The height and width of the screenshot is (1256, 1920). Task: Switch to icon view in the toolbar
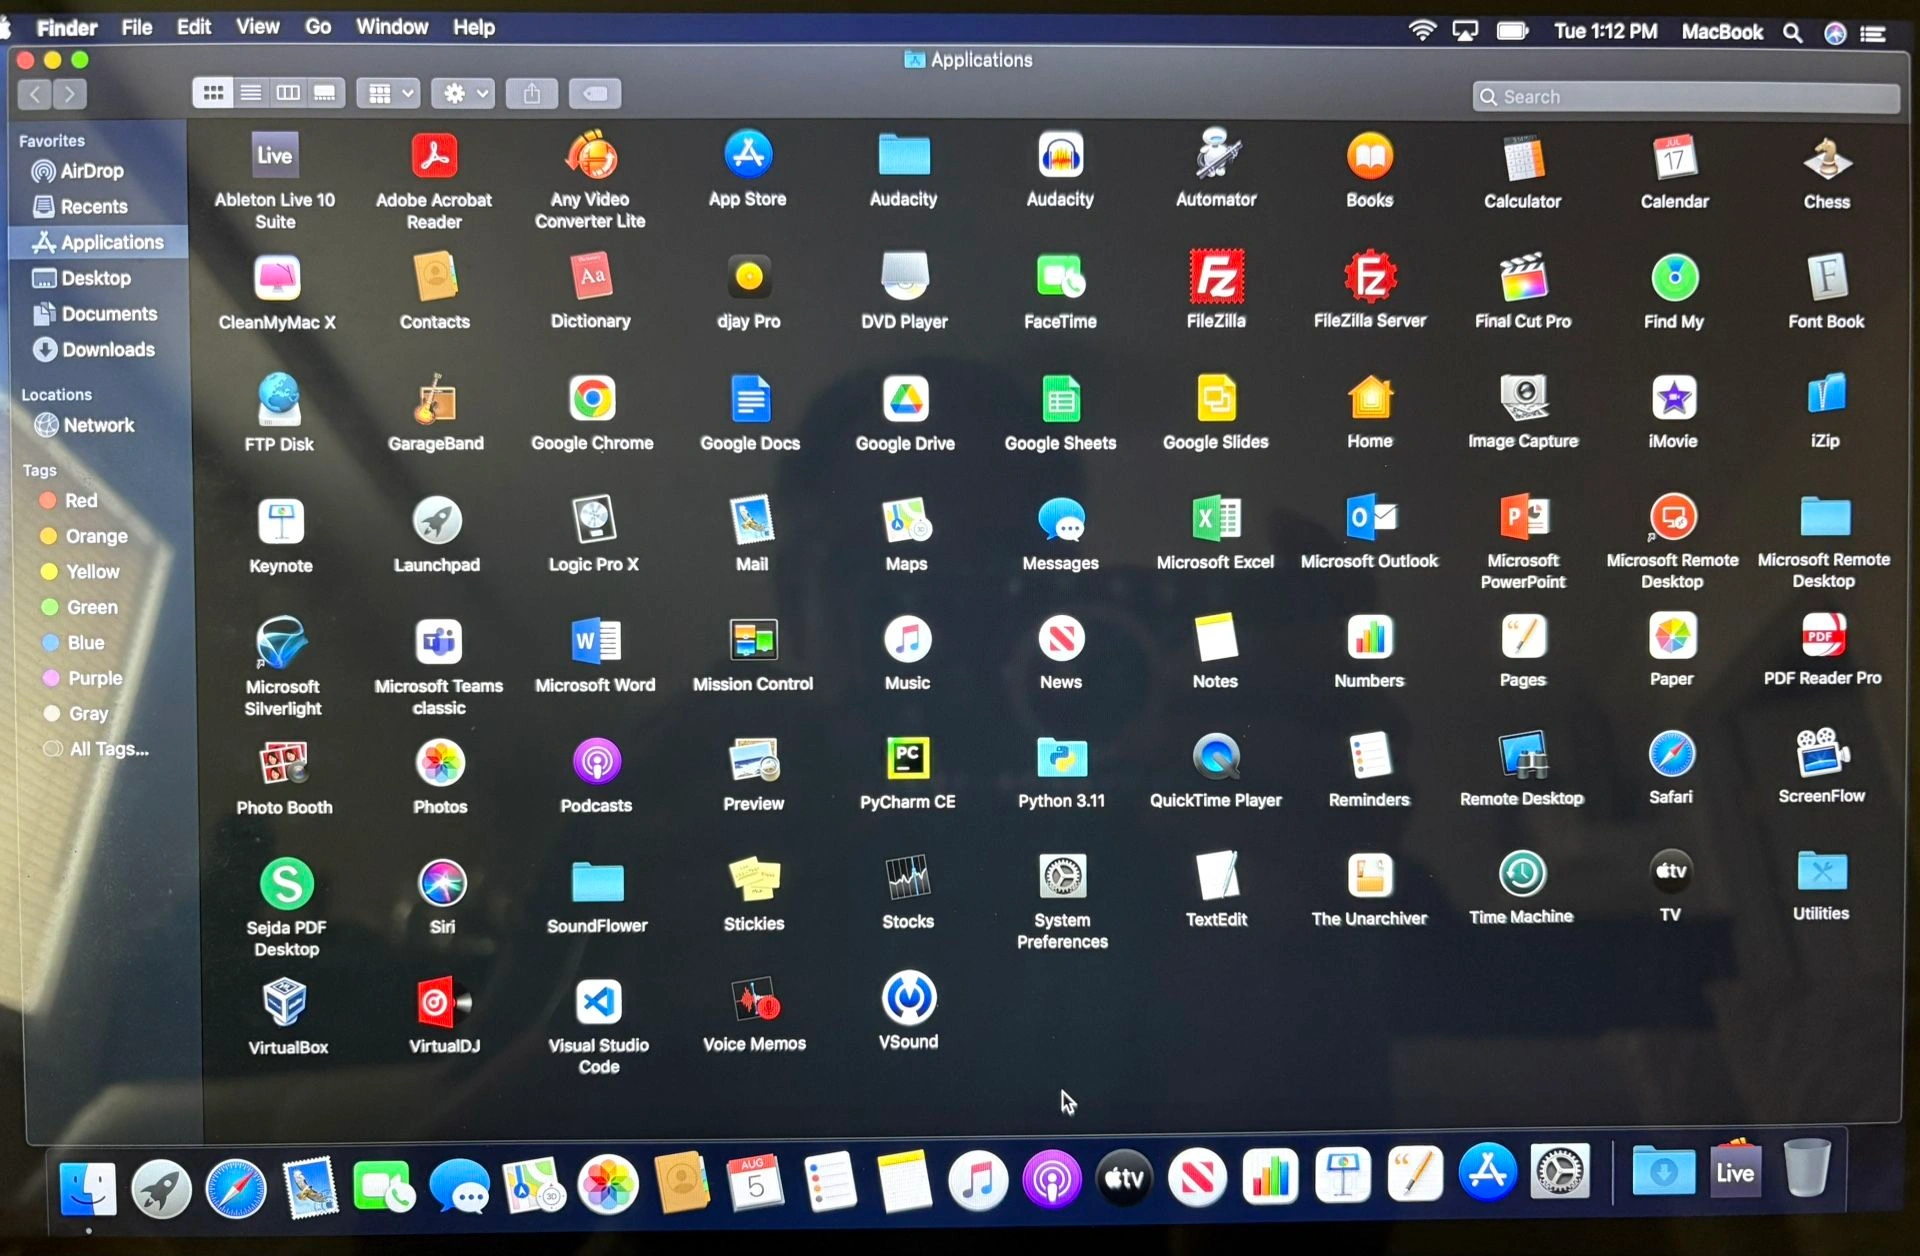click(212, 93)
